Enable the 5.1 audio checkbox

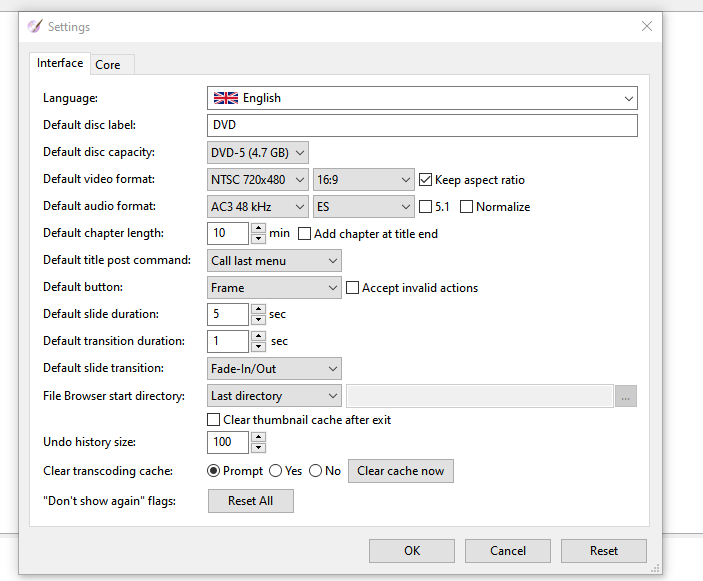[x=425, y=207]
